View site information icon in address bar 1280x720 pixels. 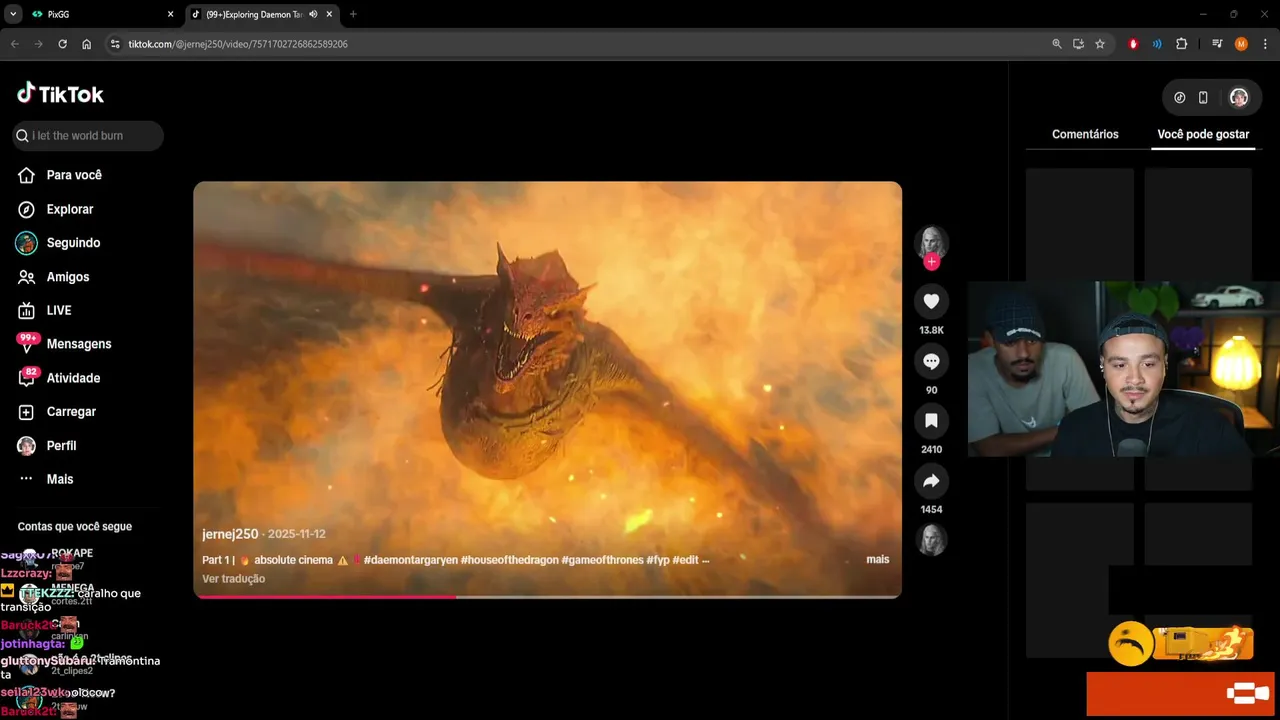point(115,44)
